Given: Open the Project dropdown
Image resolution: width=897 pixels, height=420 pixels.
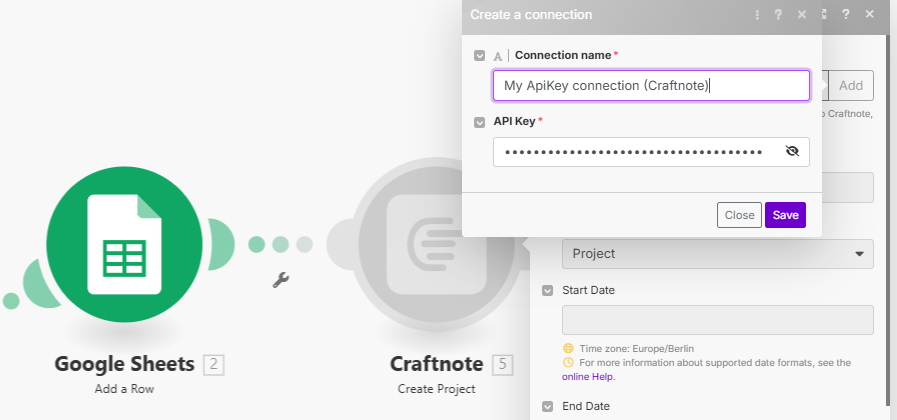Looking at the screenshot, I should point(717,254).
